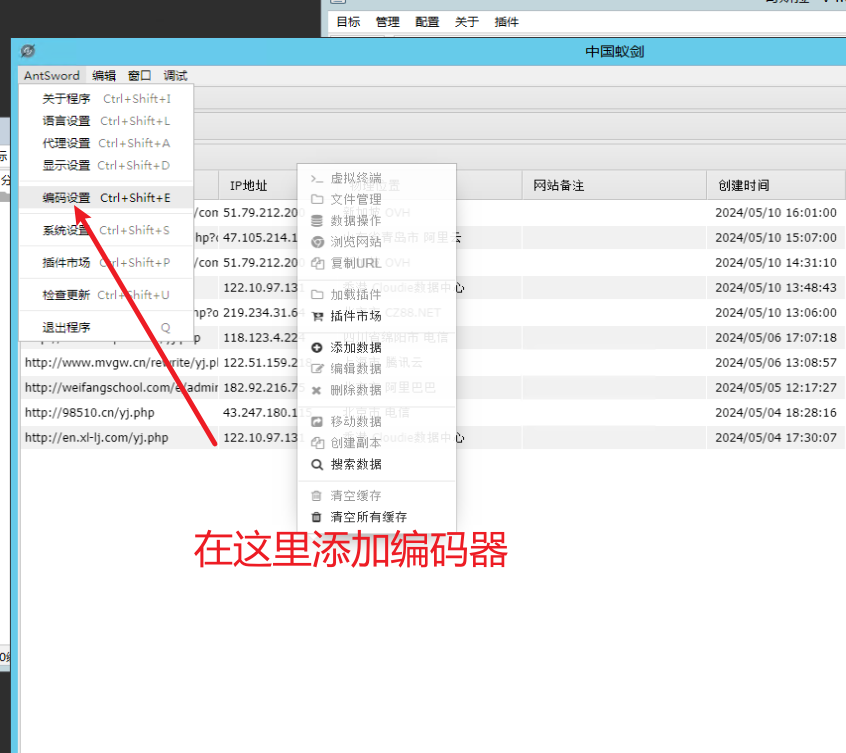Image resolution: width=846 pixels, height=753 pixels.
Task: Sort by the 创建时间 column header
Action: [743, 185]
